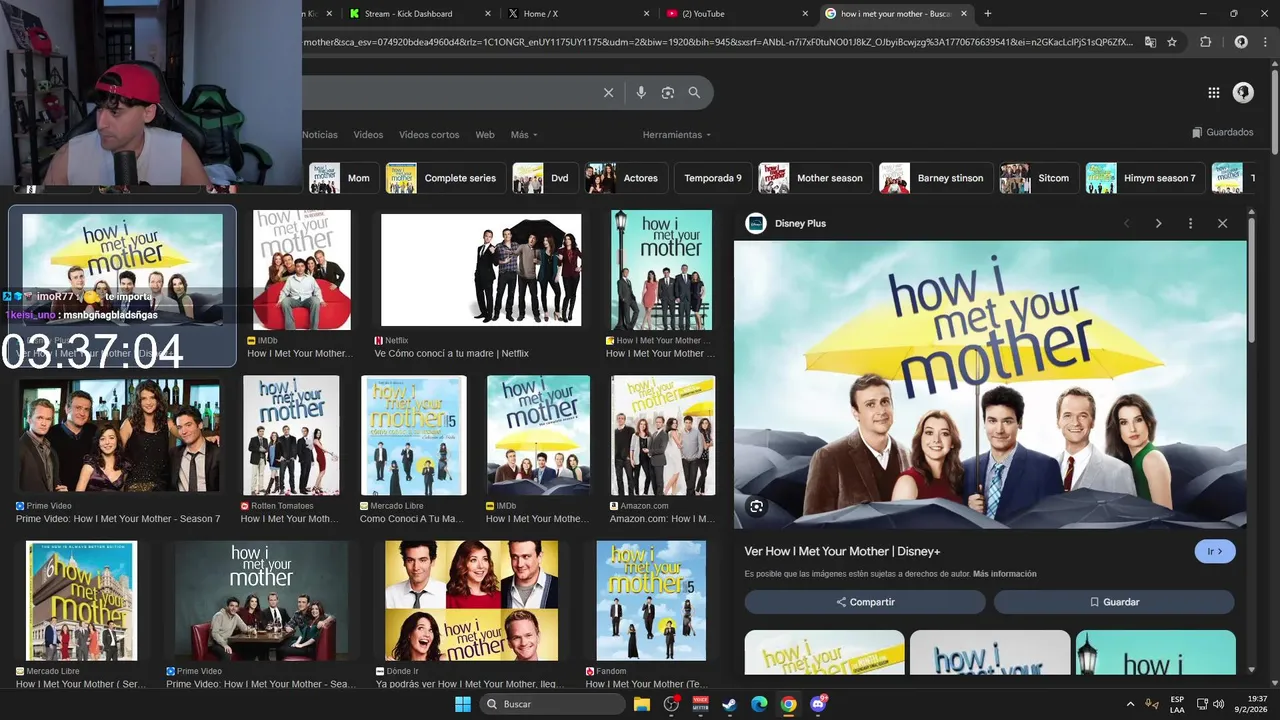Click Windows taskbar Buscar search box
1280x720 pixels.
tap(552, 704)
